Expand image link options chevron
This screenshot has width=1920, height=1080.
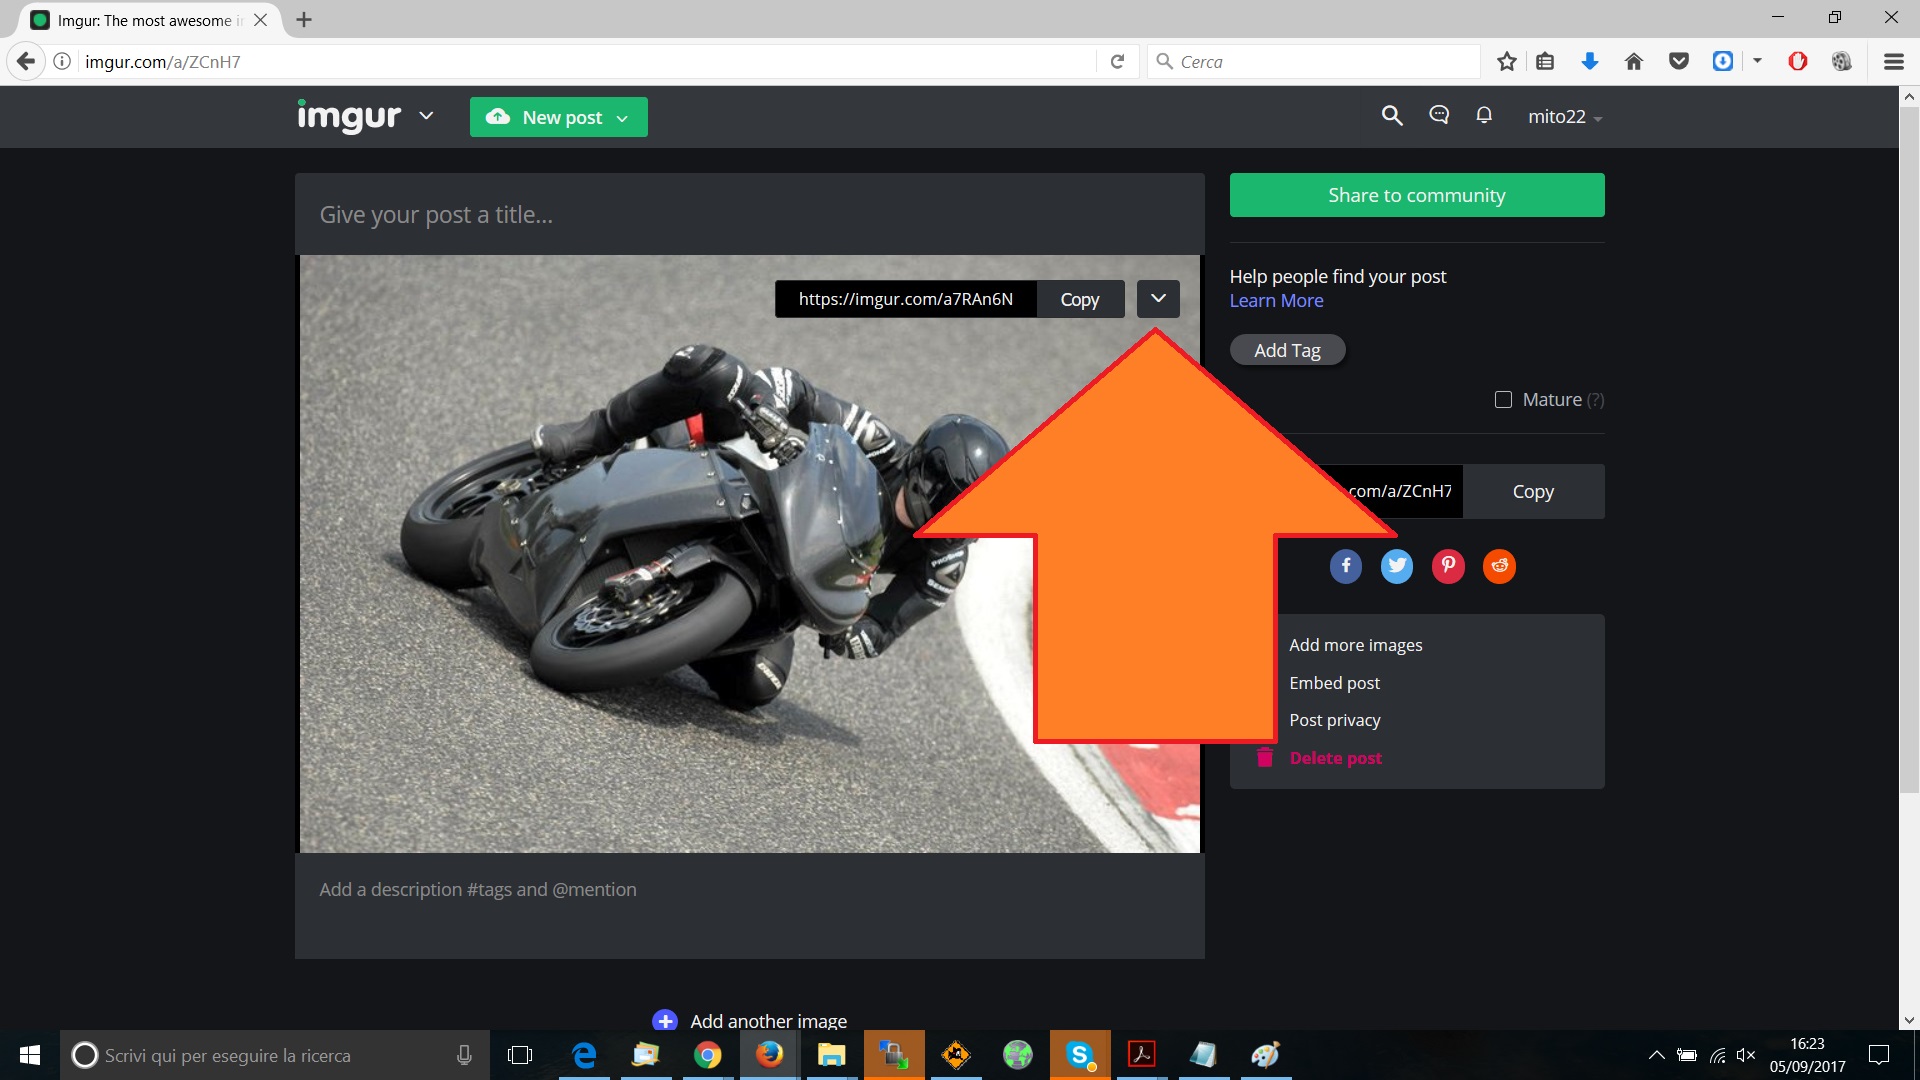point(1158,298)
